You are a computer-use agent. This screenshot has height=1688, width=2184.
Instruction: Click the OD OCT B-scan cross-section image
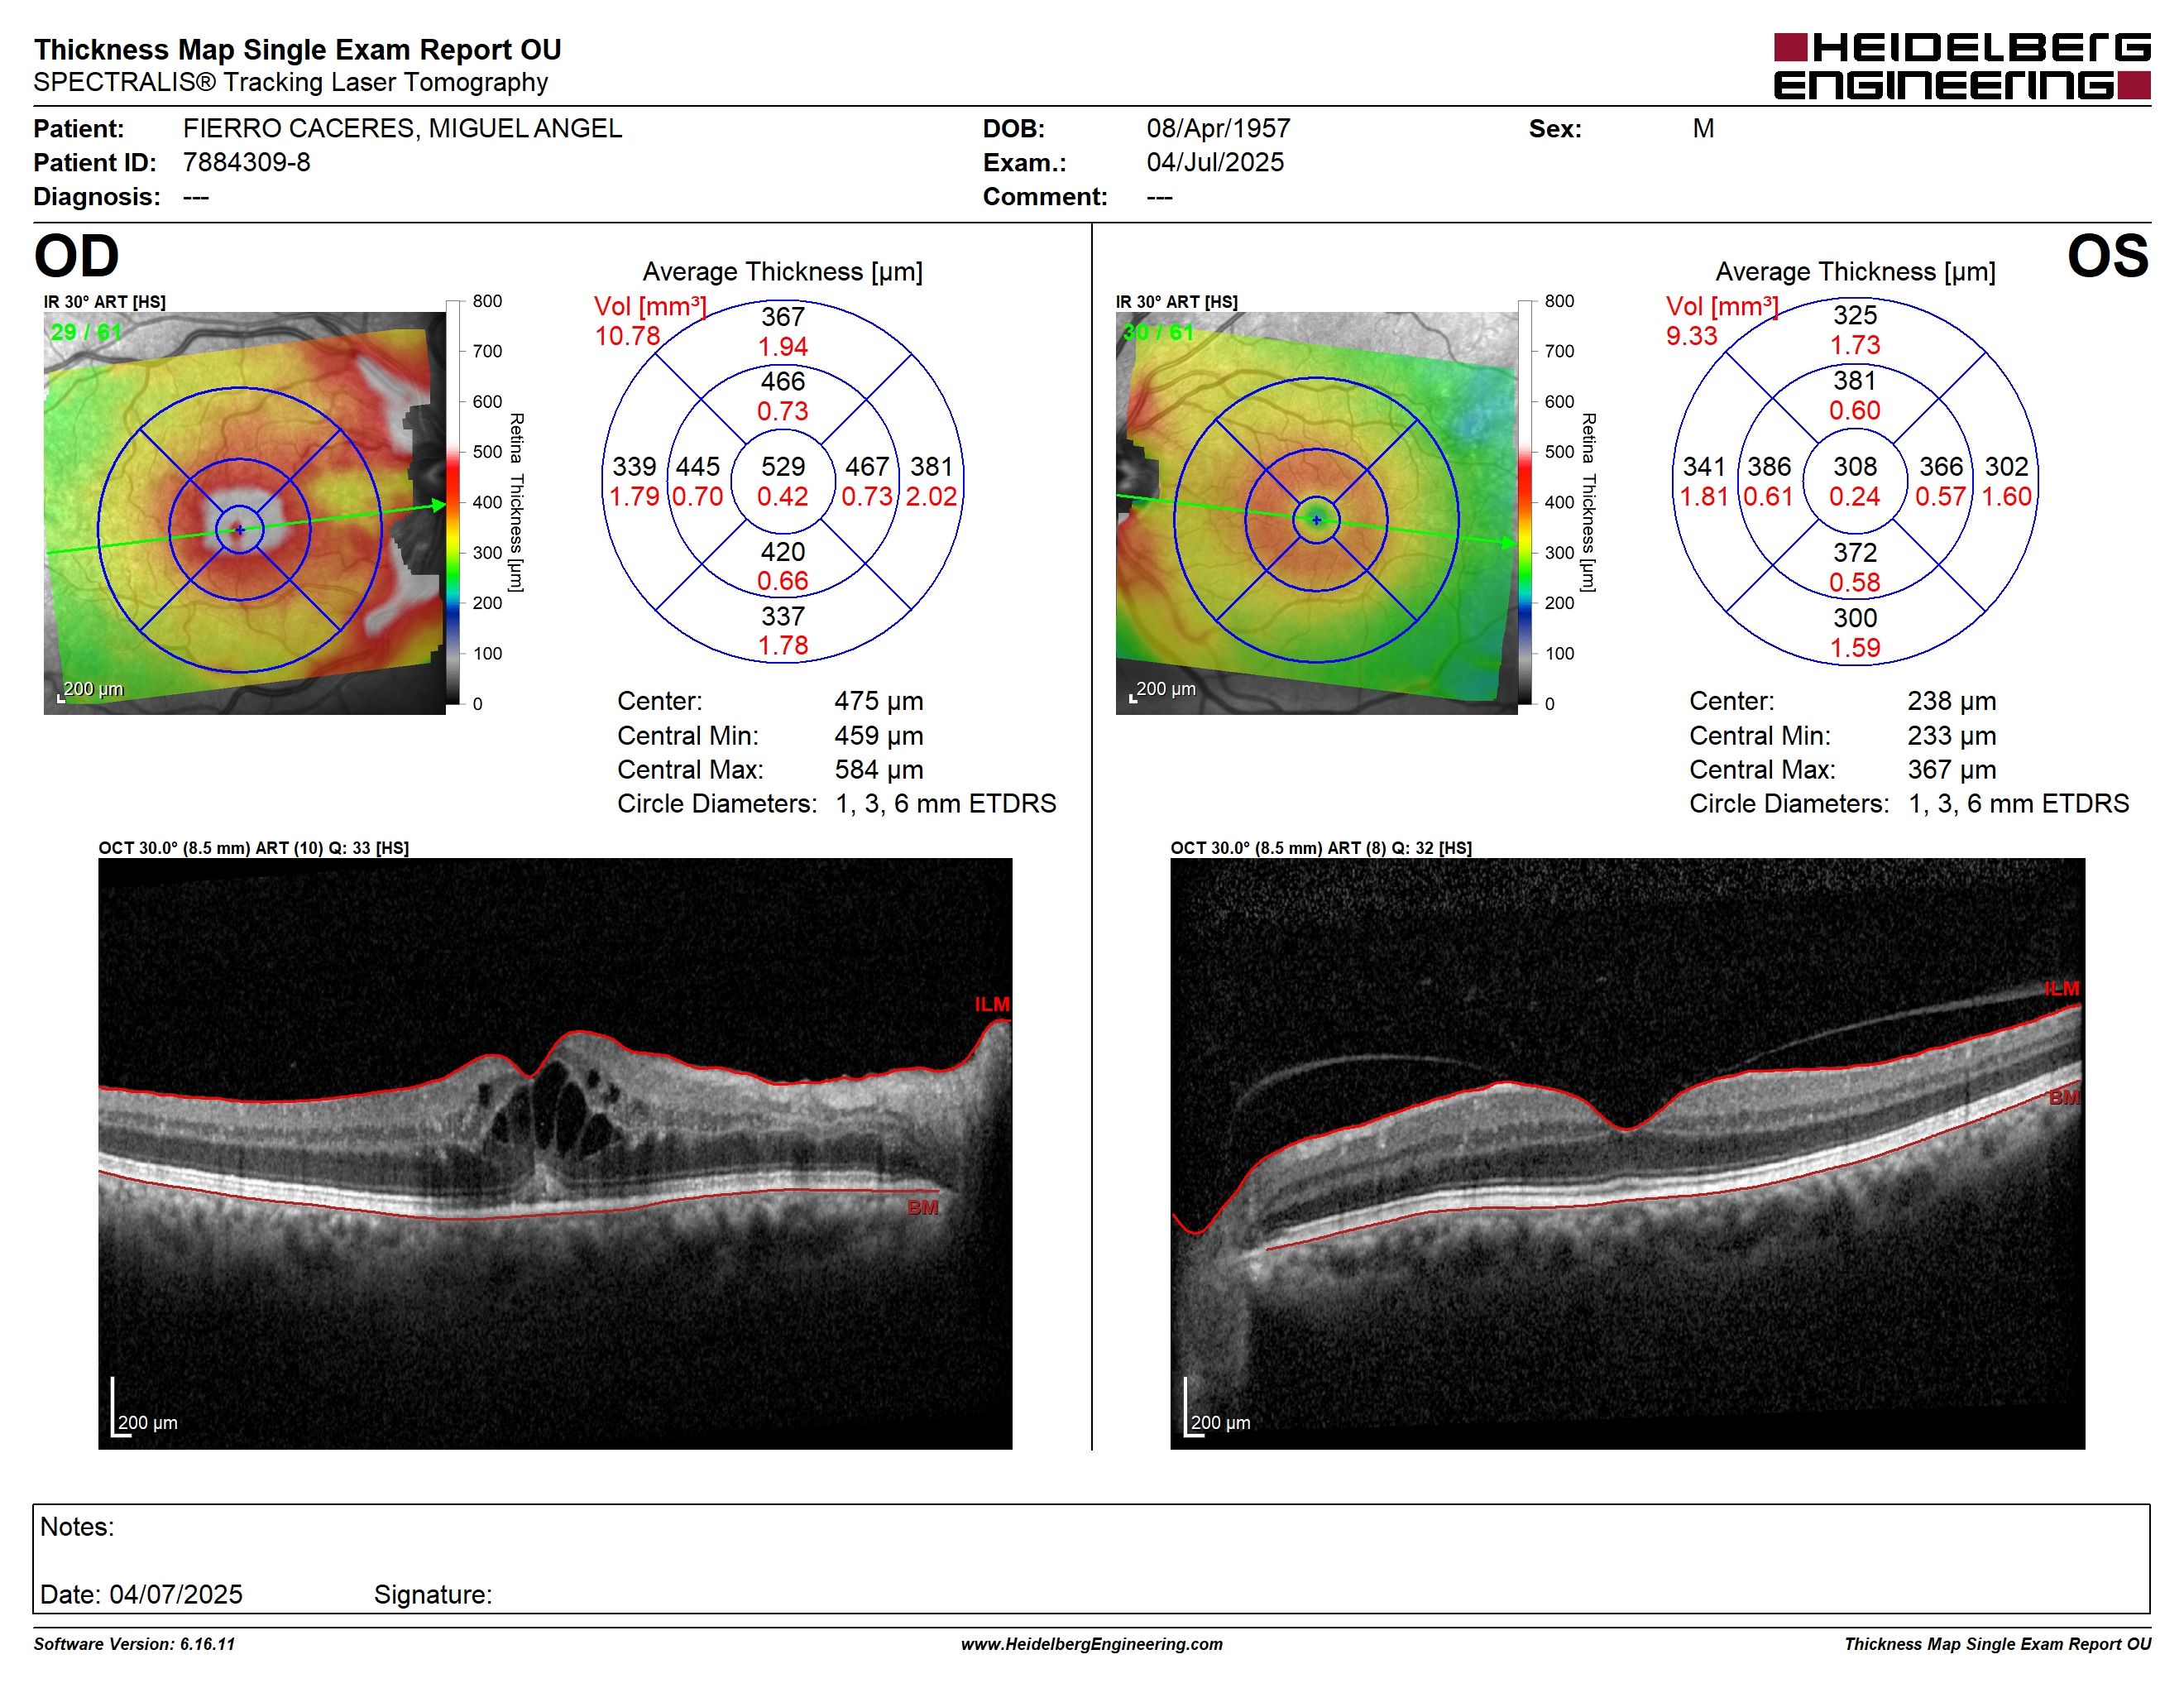pyautogui.click(x=555, y=1154)
